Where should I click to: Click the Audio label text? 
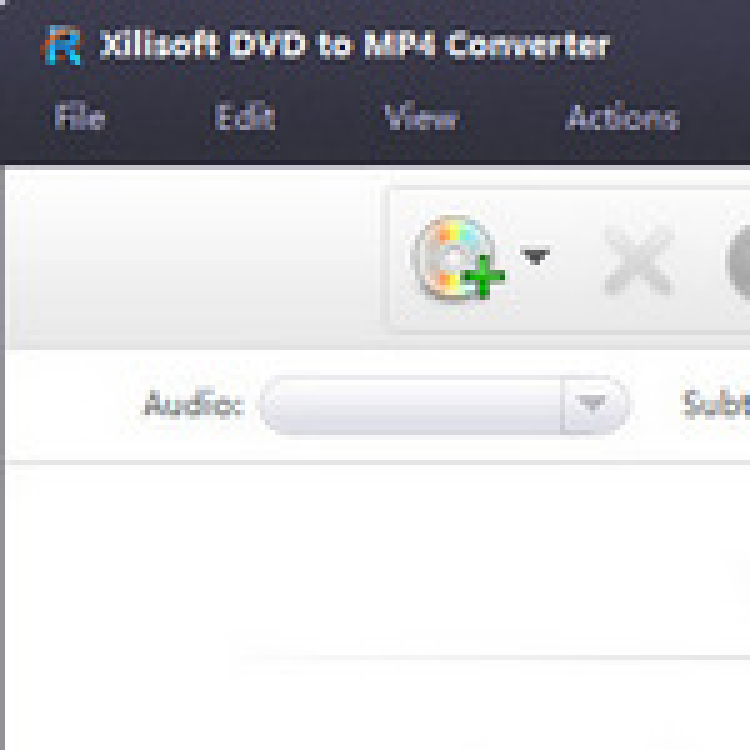coord(194,405)
